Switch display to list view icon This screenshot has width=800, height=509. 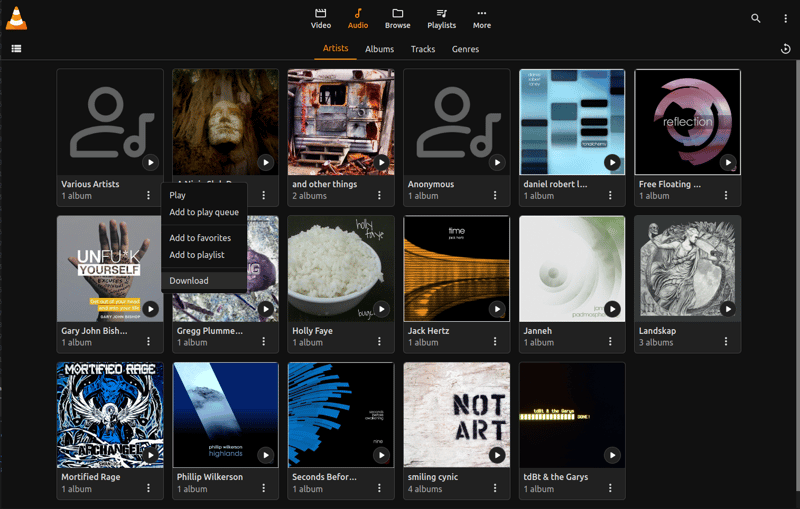point(16,48)
